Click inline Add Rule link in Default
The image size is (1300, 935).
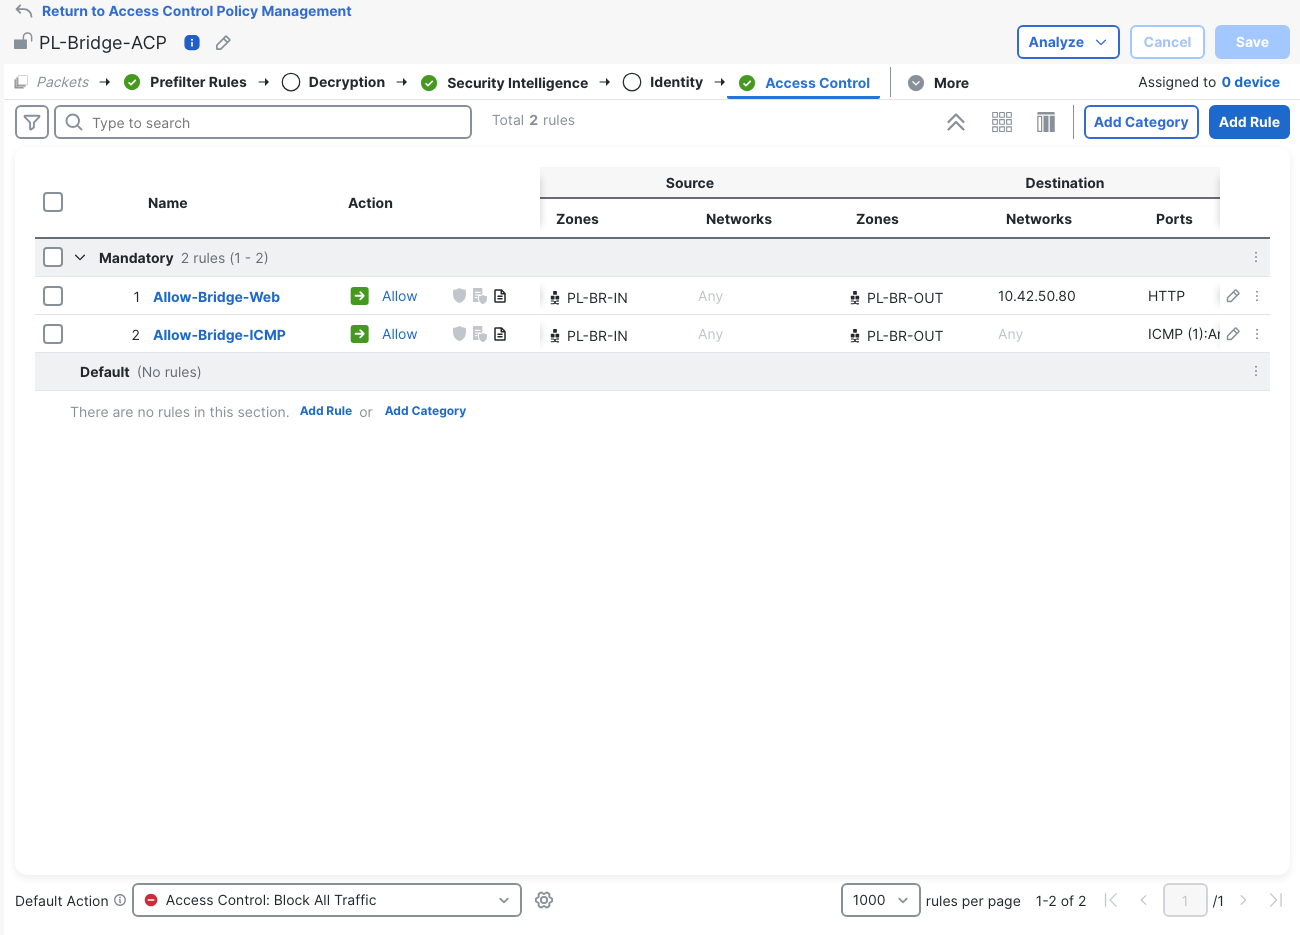(x=326, y=411)
